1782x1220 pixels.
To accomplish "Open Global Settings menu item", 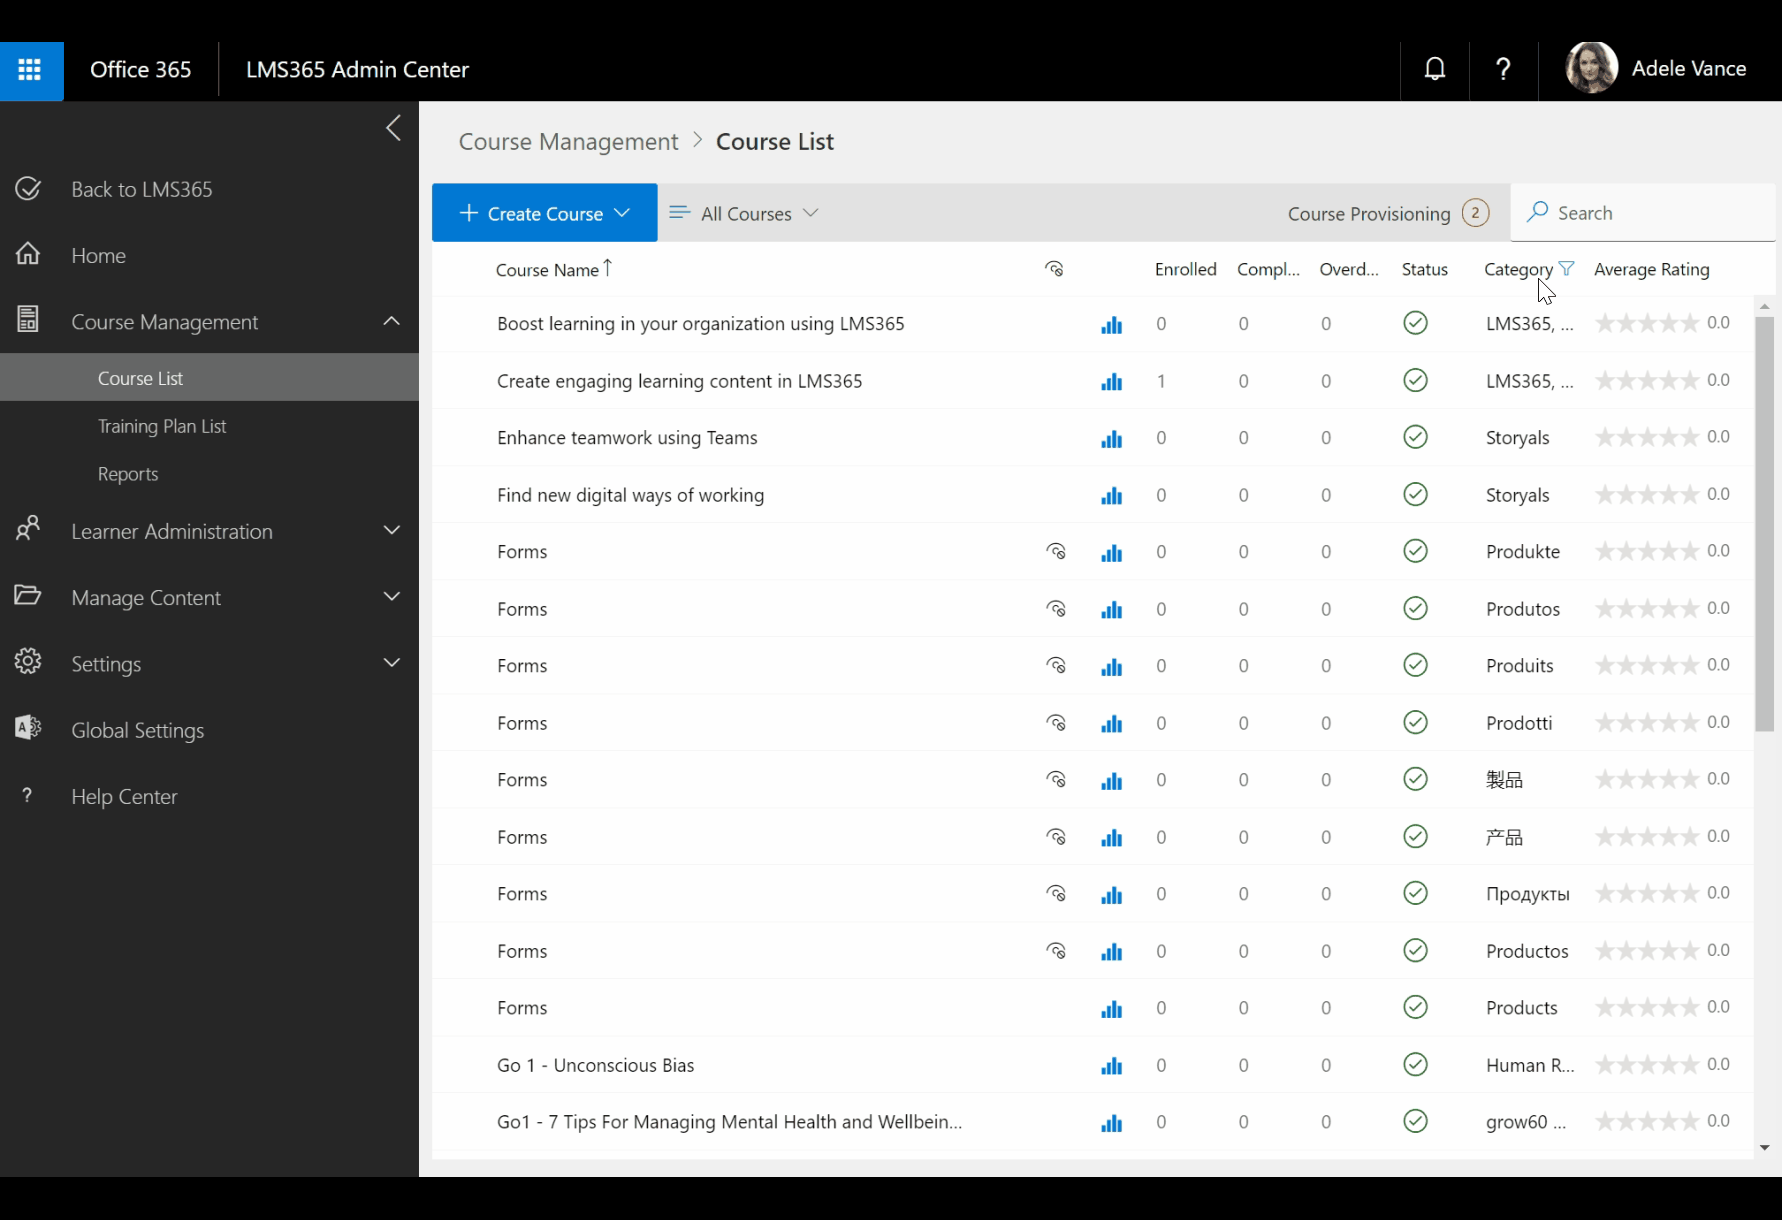I will [137, 730].
